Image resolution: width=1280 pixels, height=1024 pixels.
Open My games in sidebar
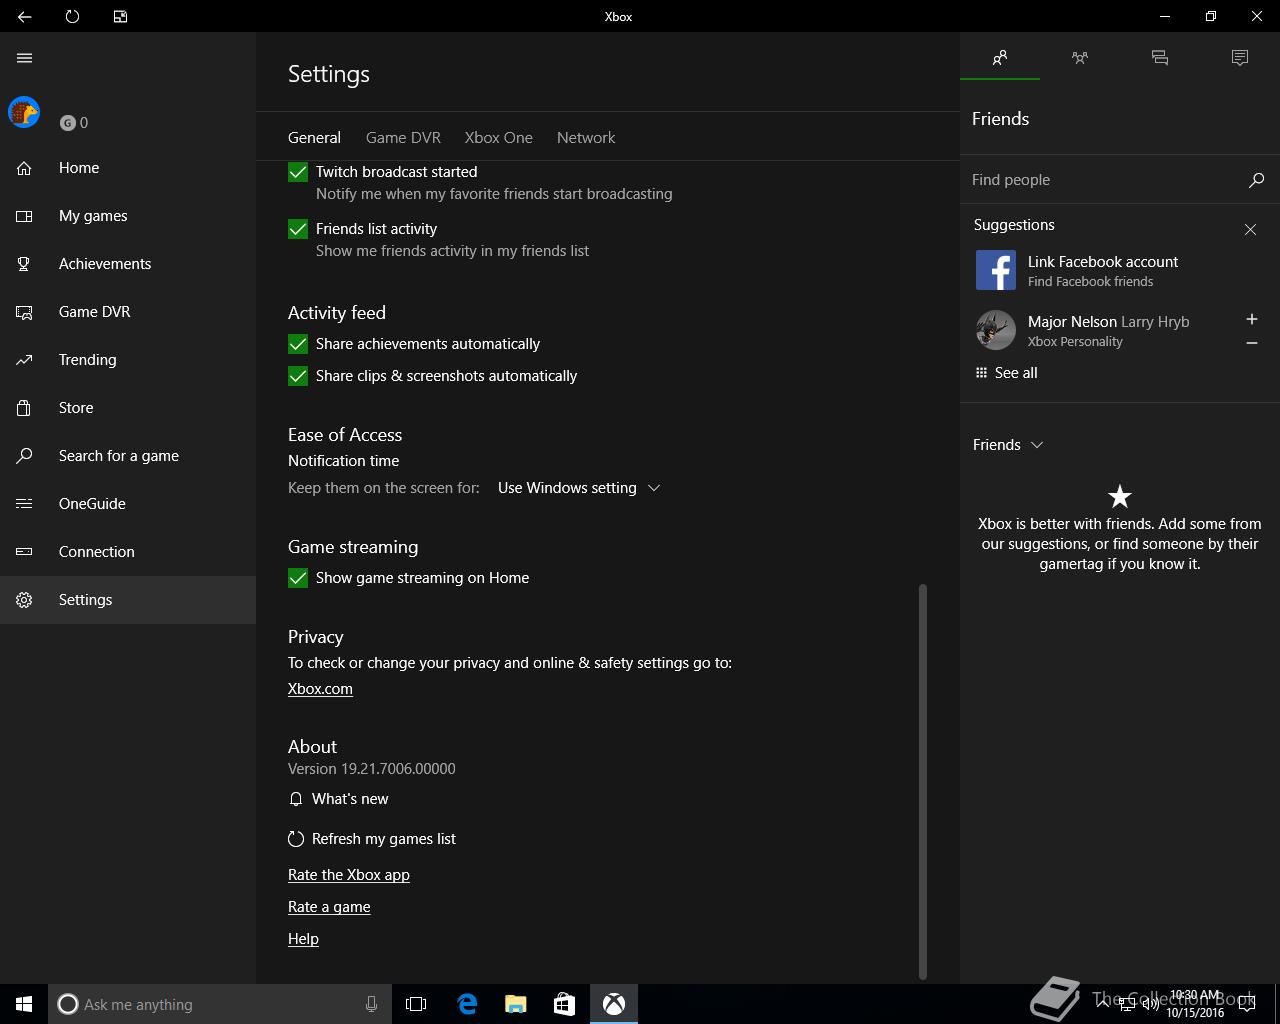click(128, 216)
